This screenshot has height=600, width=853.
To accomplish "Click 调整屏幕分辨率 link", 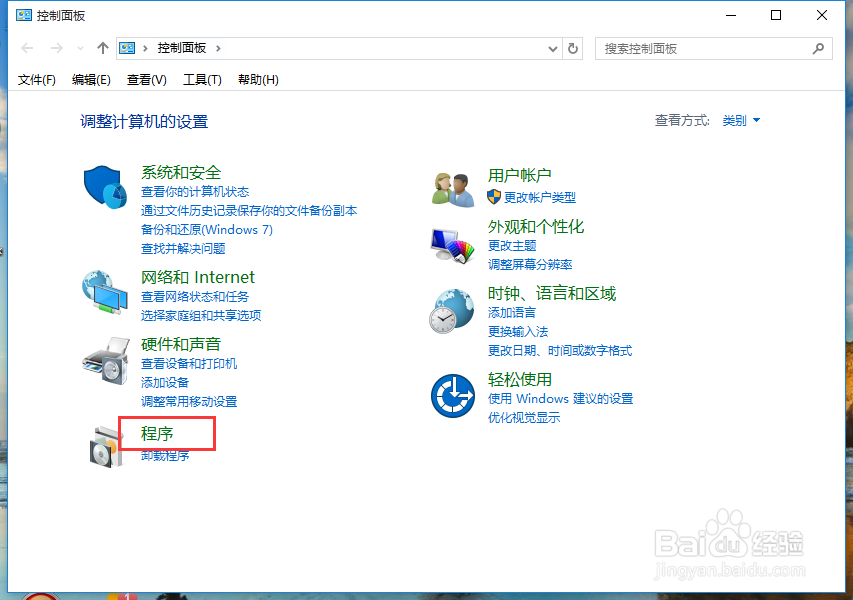I will click(x=530, y=264).
